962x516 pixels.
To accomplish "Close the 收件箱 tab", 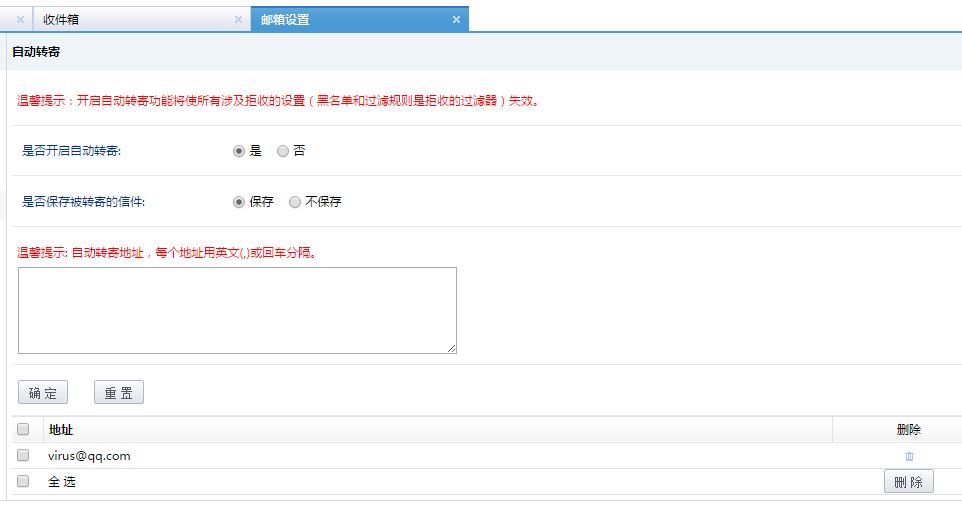I will 238,20.
